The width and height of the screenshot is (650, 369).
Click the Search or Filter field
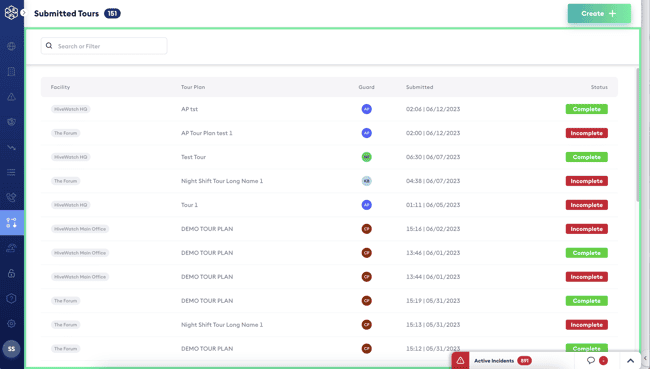(104, 46)
